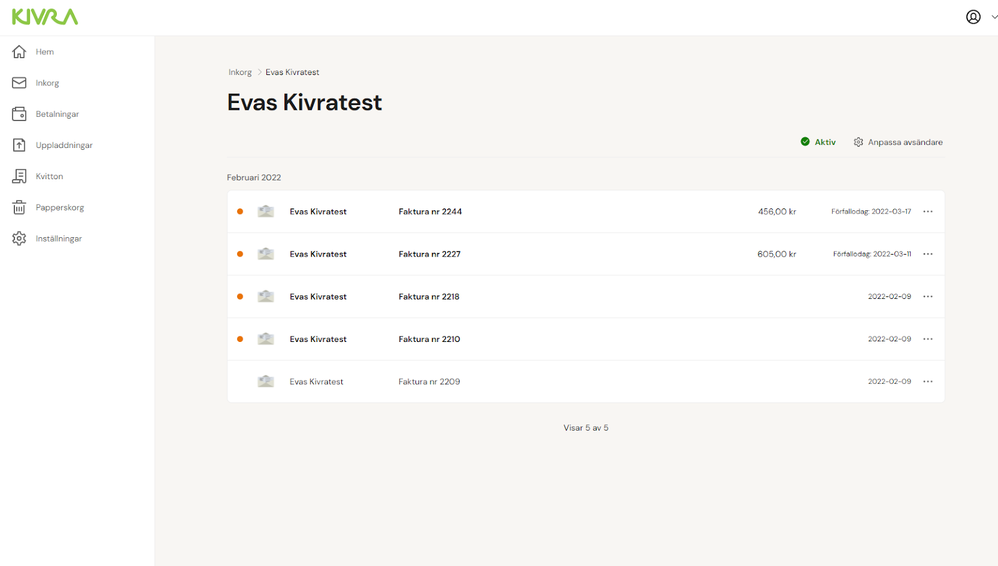Open more options for Faktura nr 2210
This screenshot has width=998, height=566.
[x=928, y=339]
